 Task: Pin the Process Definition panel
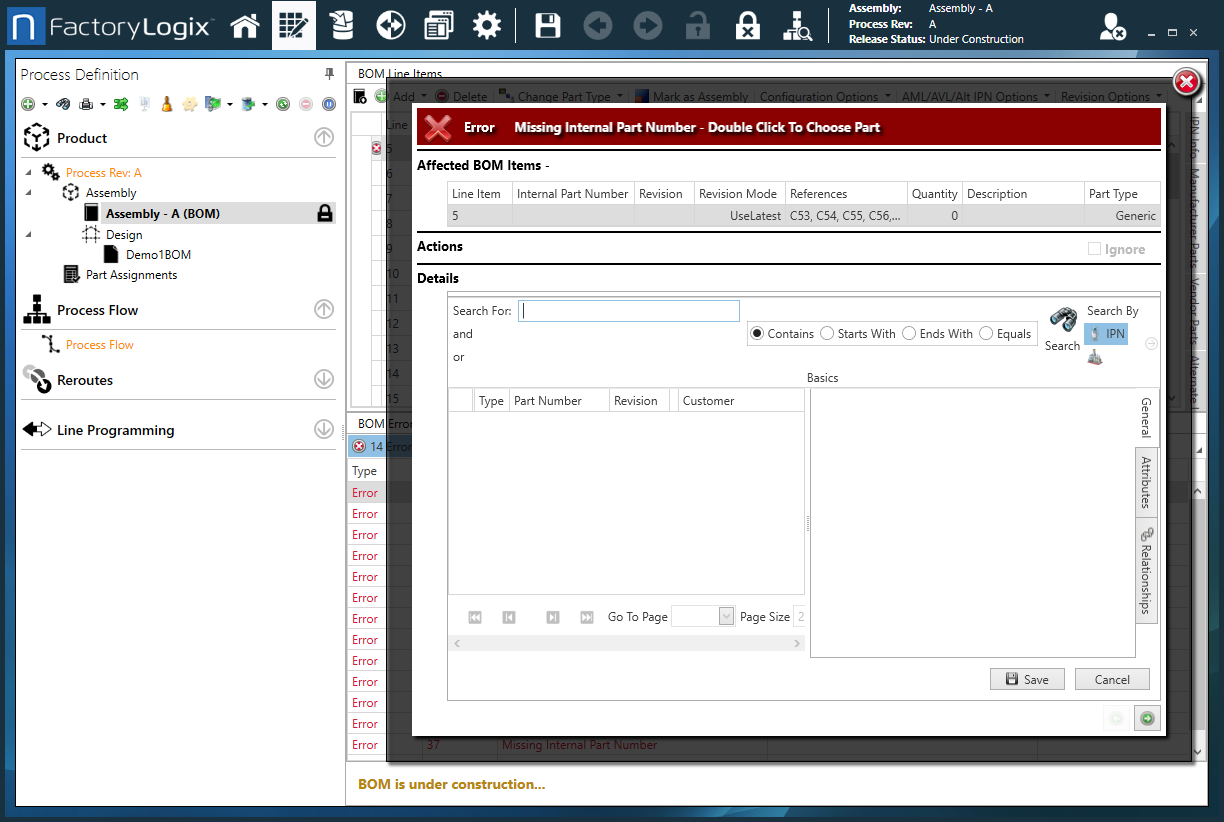(x=328, y=73)
